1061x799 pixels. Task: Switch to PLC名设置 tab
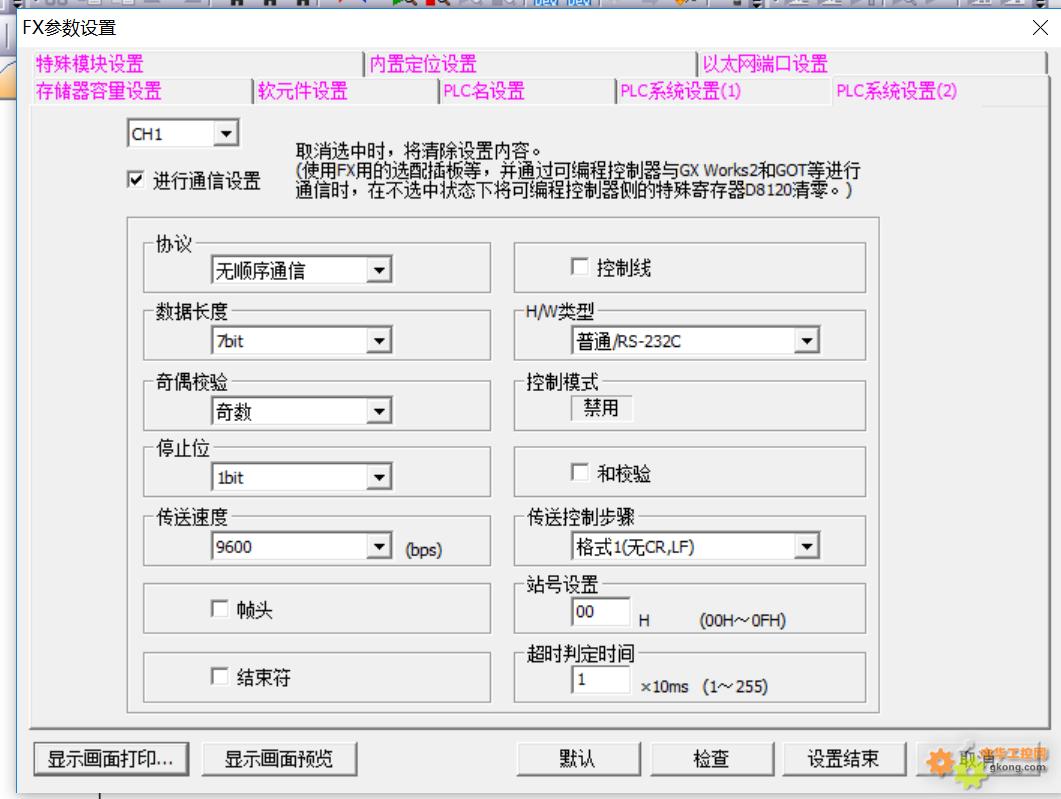[526, 91]
